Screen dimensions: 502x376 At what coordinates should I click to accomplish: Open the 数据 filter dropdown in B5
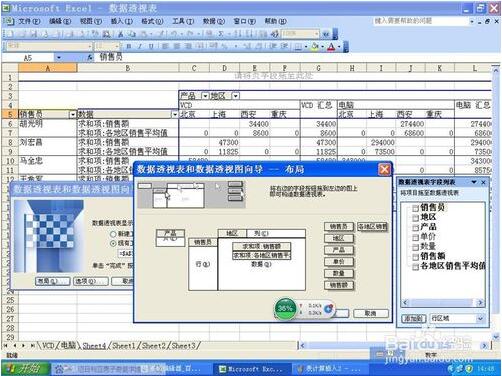pyautogui.click(x=174, y=115)
